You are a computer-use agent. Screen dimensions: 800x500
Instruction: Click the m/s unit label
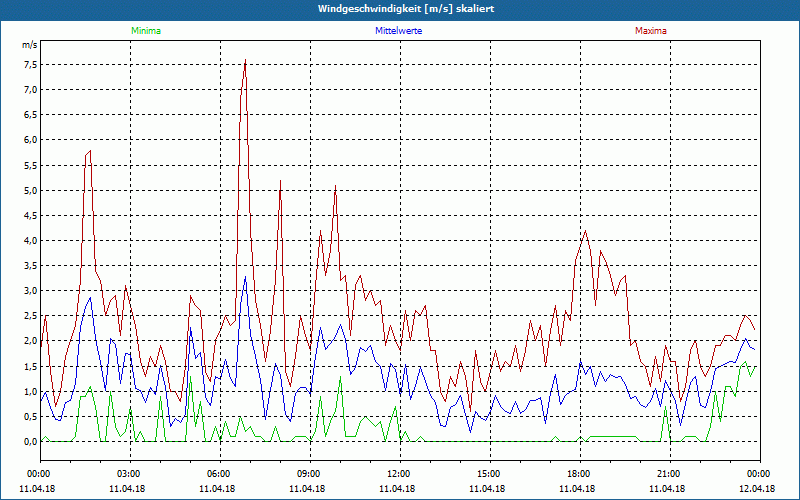30,45
